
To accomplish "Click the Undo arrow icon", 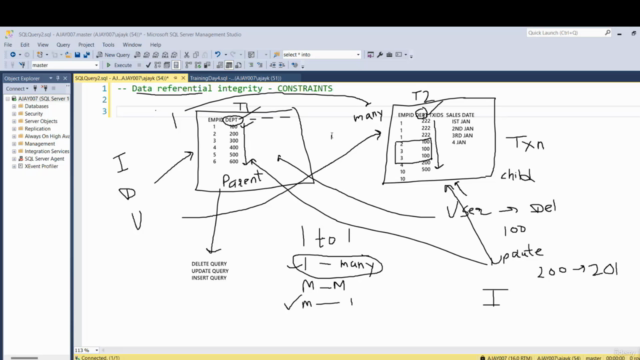I will pos(218,55).
